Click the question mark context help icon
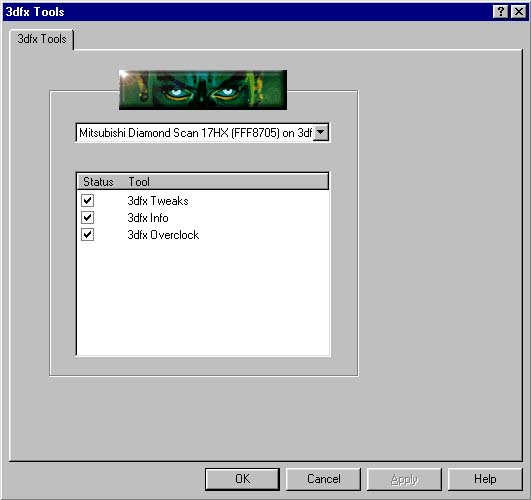 point(501,12)
